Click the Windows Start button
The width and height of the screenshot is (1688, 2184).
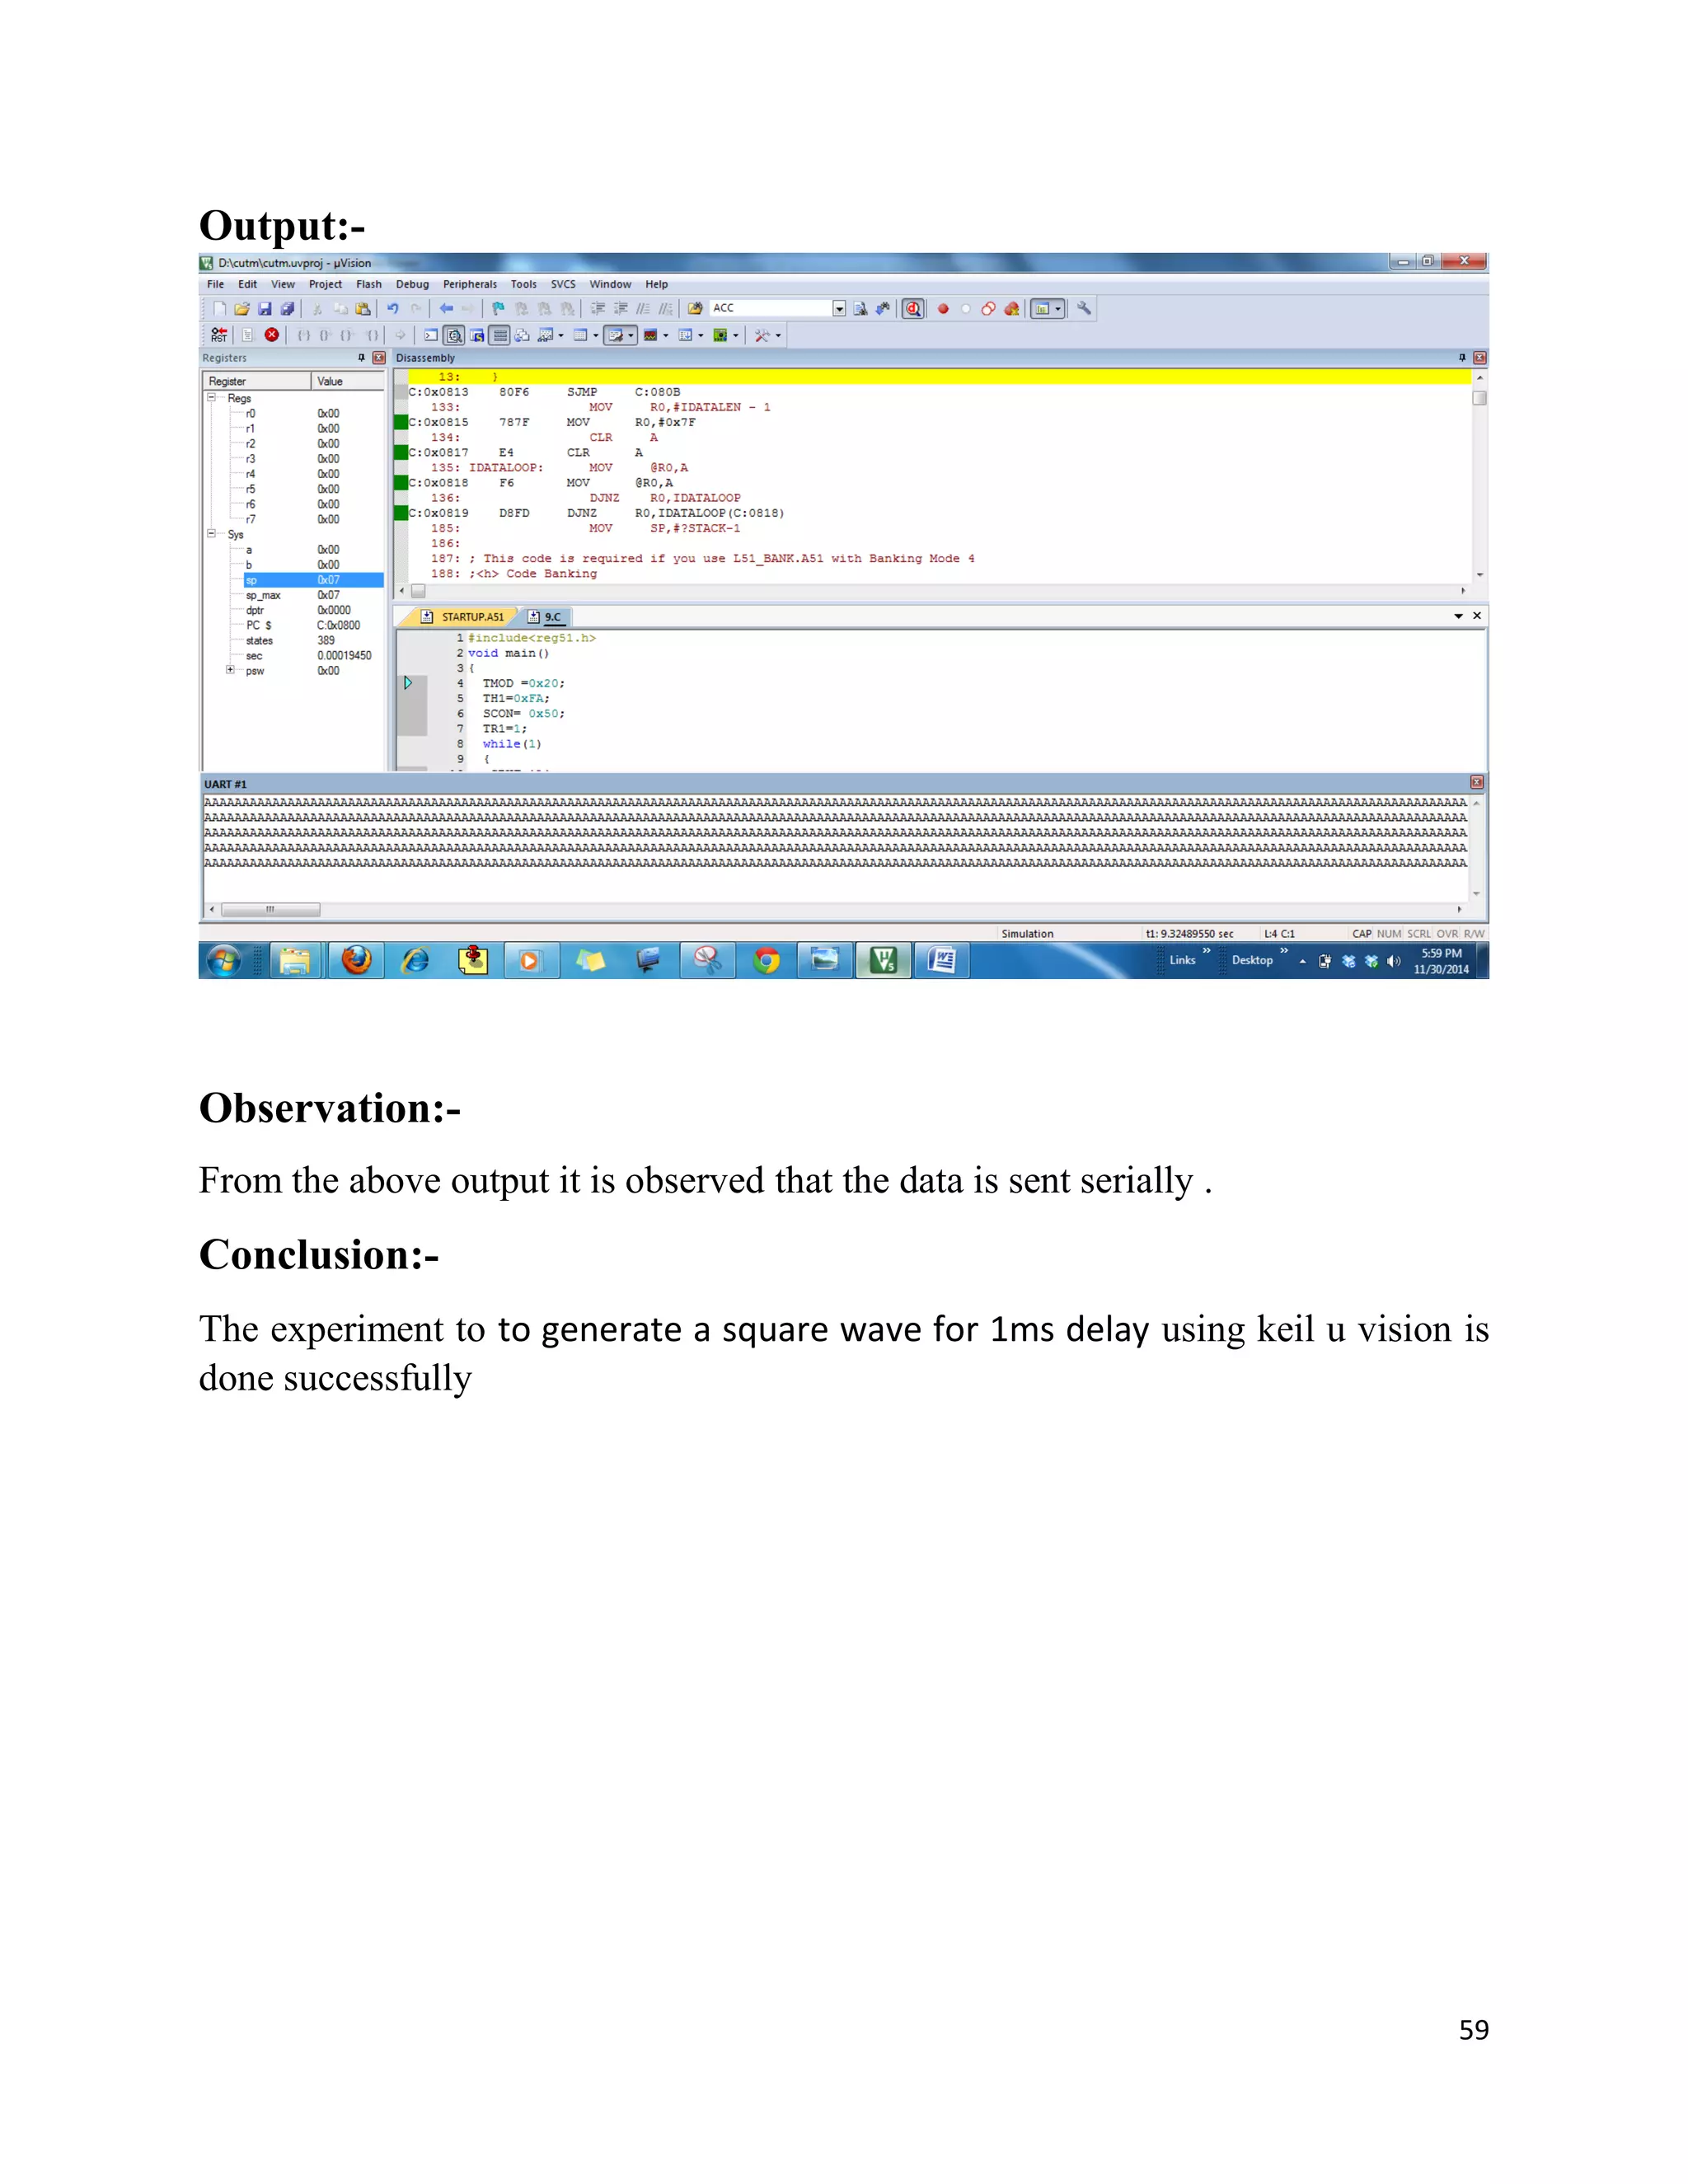(x=223, y=961)
